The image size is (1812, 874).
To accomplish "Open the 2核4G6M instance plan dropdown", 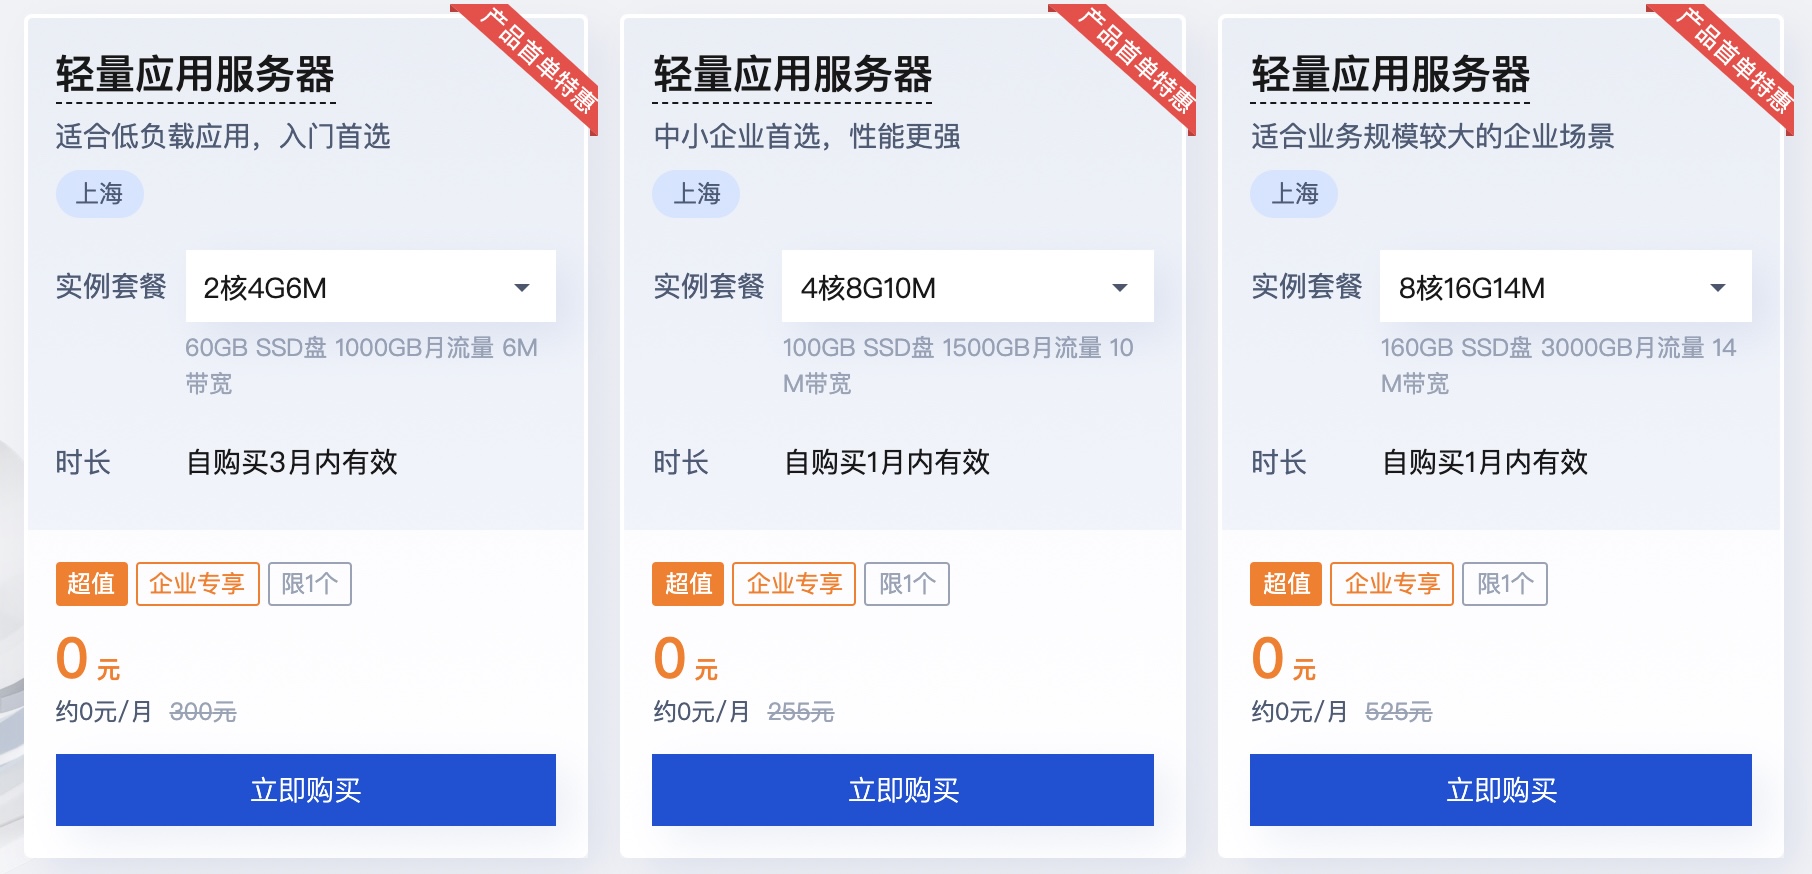I will (x=370, y=286).
